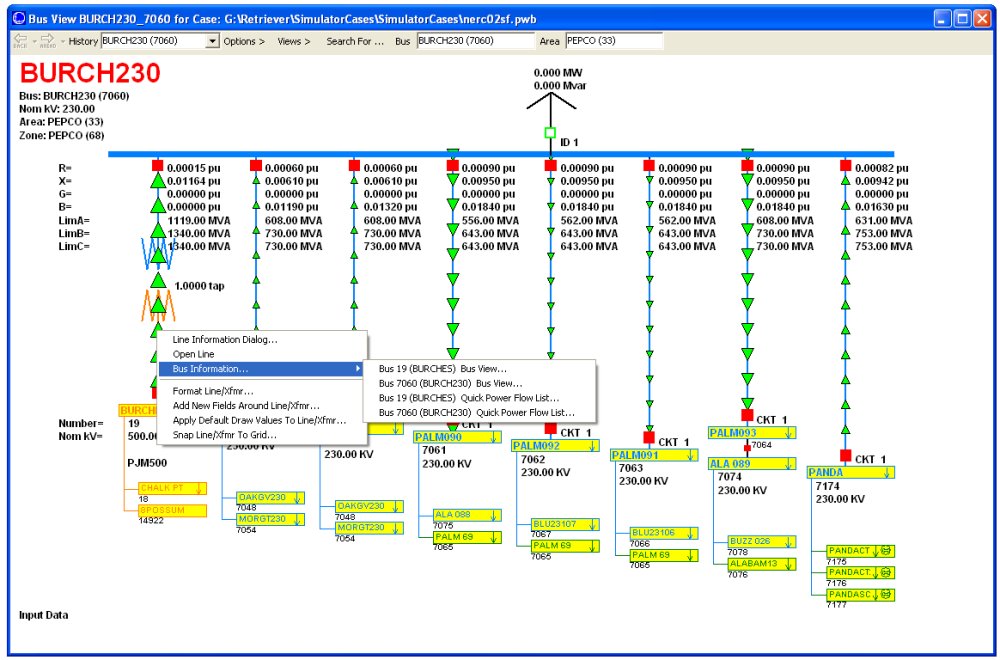Click the Bus input field
The height and width of the screenshot is (660, 1000).
[x=475, y=41]
